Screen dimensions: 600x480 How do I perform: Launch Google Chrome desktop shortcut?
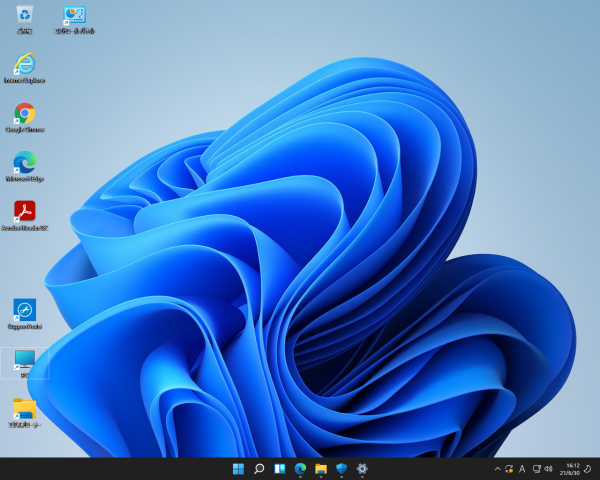click(x=25, y=118)
